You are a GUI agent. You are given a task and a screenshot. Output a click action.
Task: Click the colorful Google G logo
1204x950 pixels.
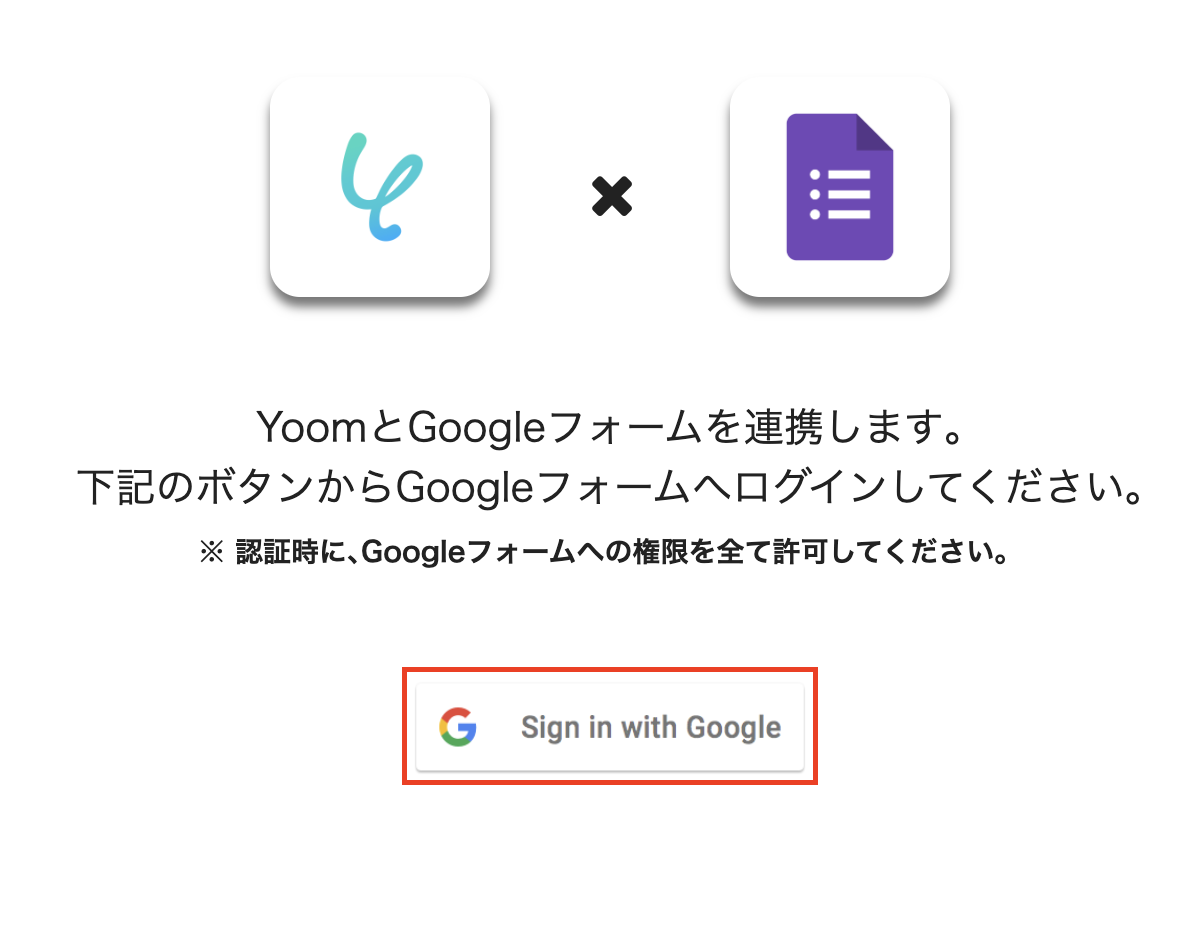pos(458,727)
